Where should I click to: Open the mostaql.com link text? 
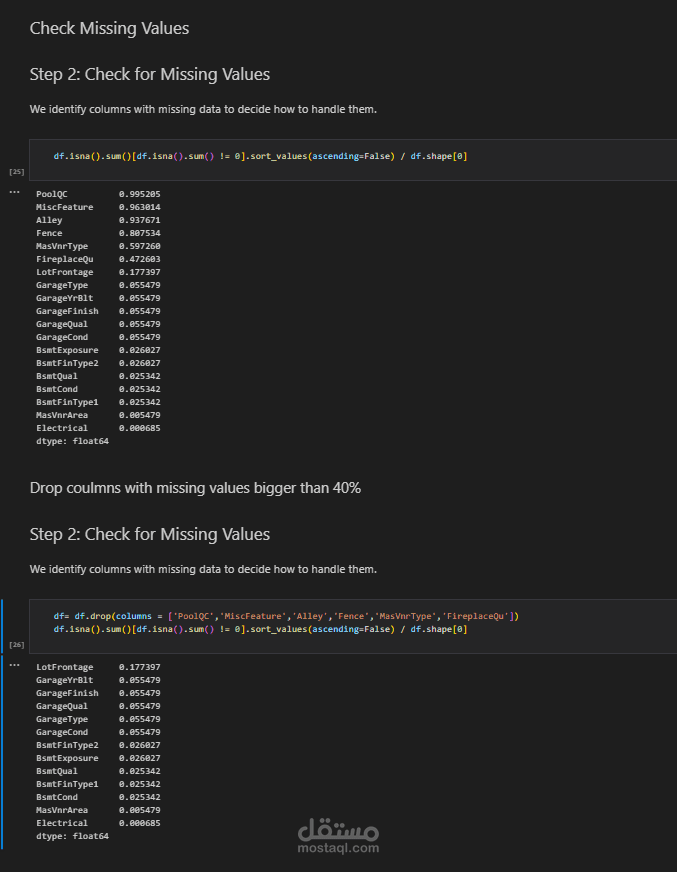pos(338,848)
